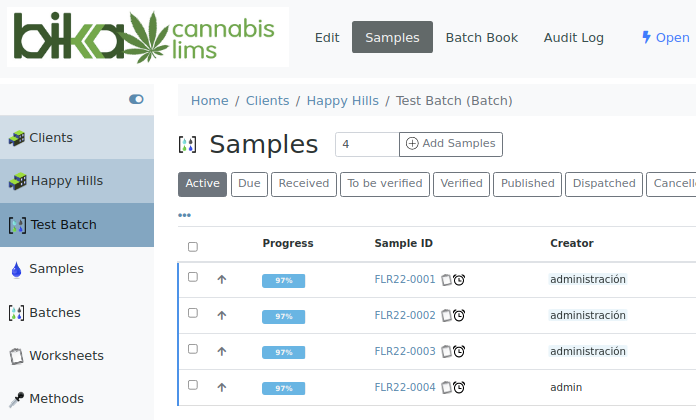Click the Worksheets clipboard icon in the sidebar
The image size is (696, 420).
(x=16, y=356)
